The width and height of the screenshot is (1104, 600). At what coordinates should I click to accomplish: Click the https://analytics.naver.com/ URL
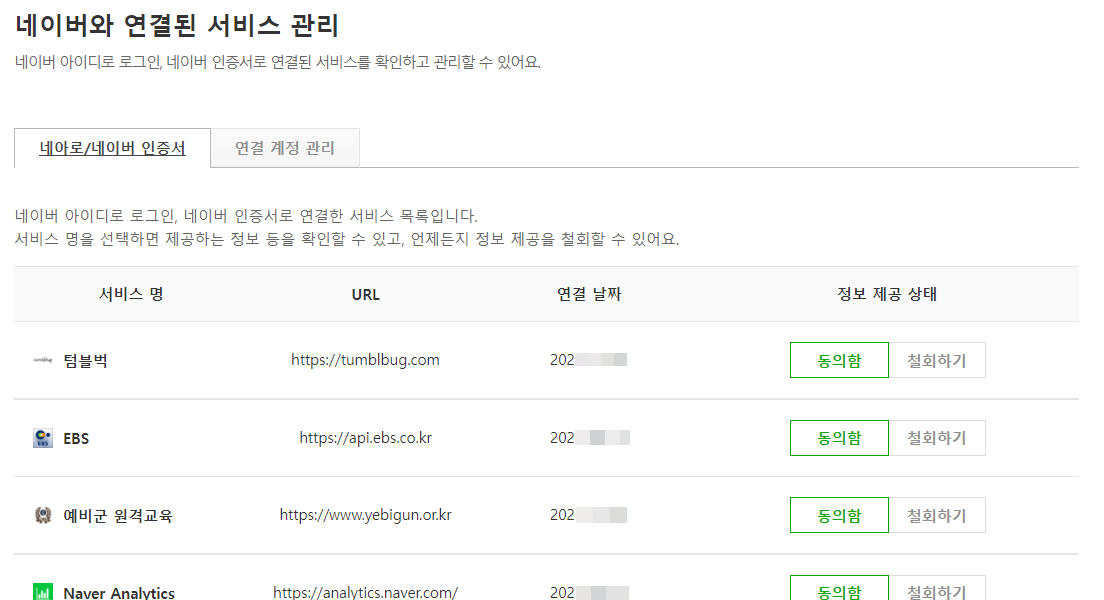click(365, 592)
